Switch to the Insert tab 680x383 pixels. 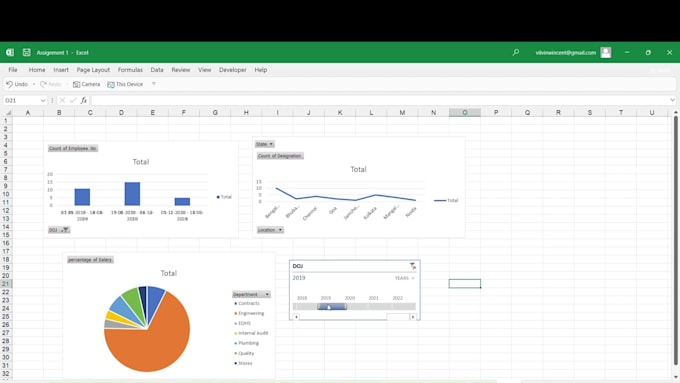61,70
